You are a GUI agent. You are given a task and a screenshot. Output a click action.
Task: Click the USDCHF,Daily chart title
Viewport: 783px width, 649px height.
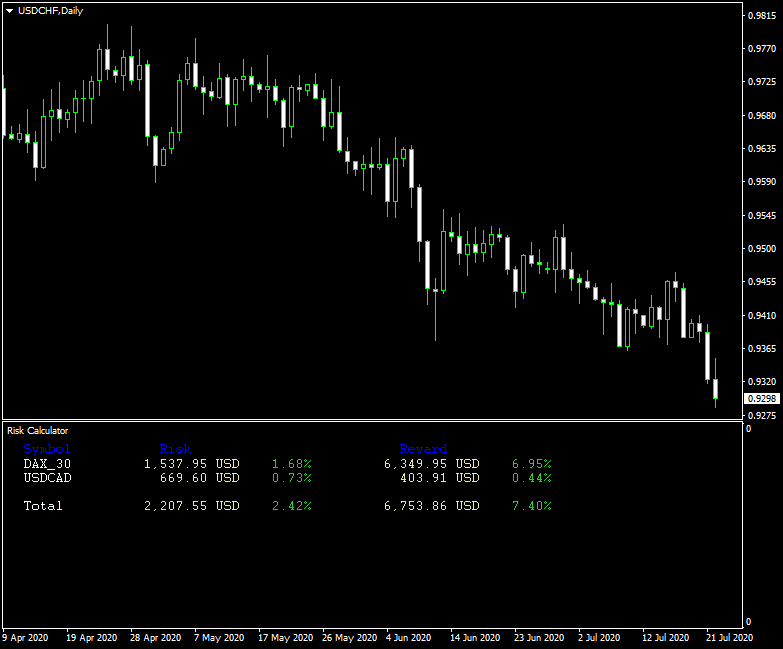click(51, 10)
